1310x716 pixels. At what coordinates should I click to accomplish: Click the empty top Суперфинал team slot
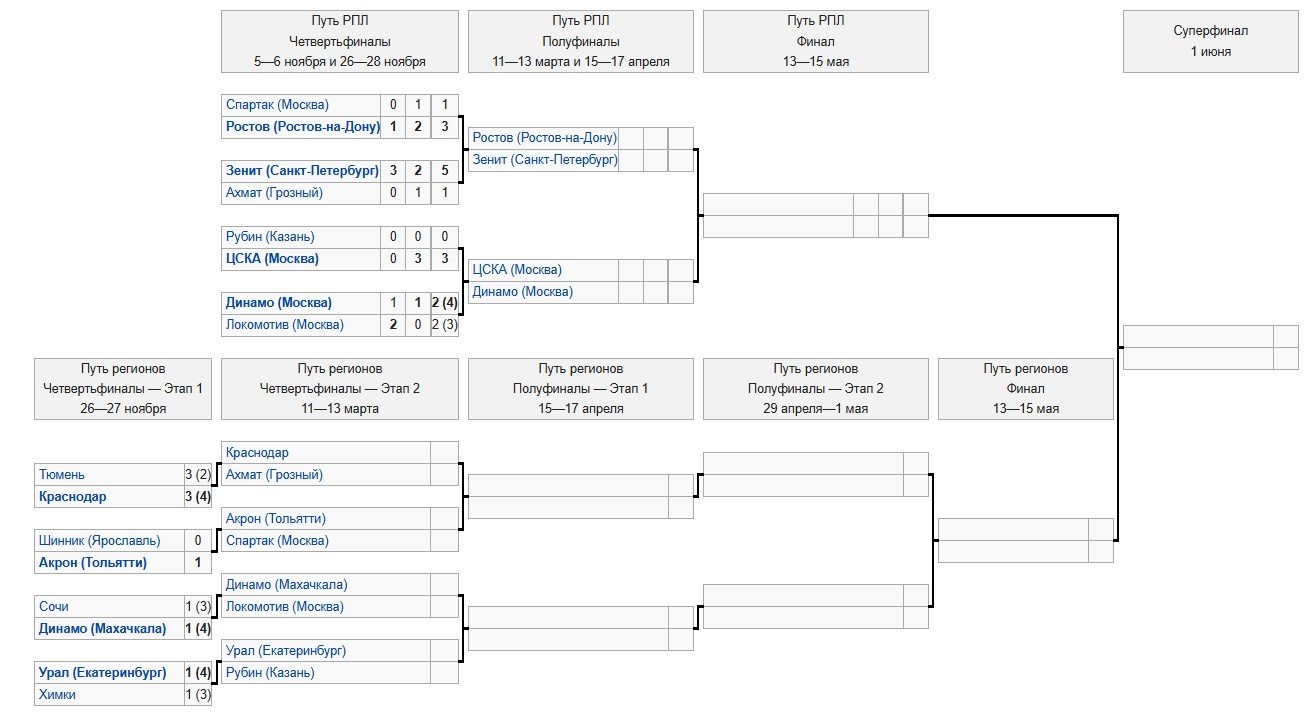tap(1197, 336)
